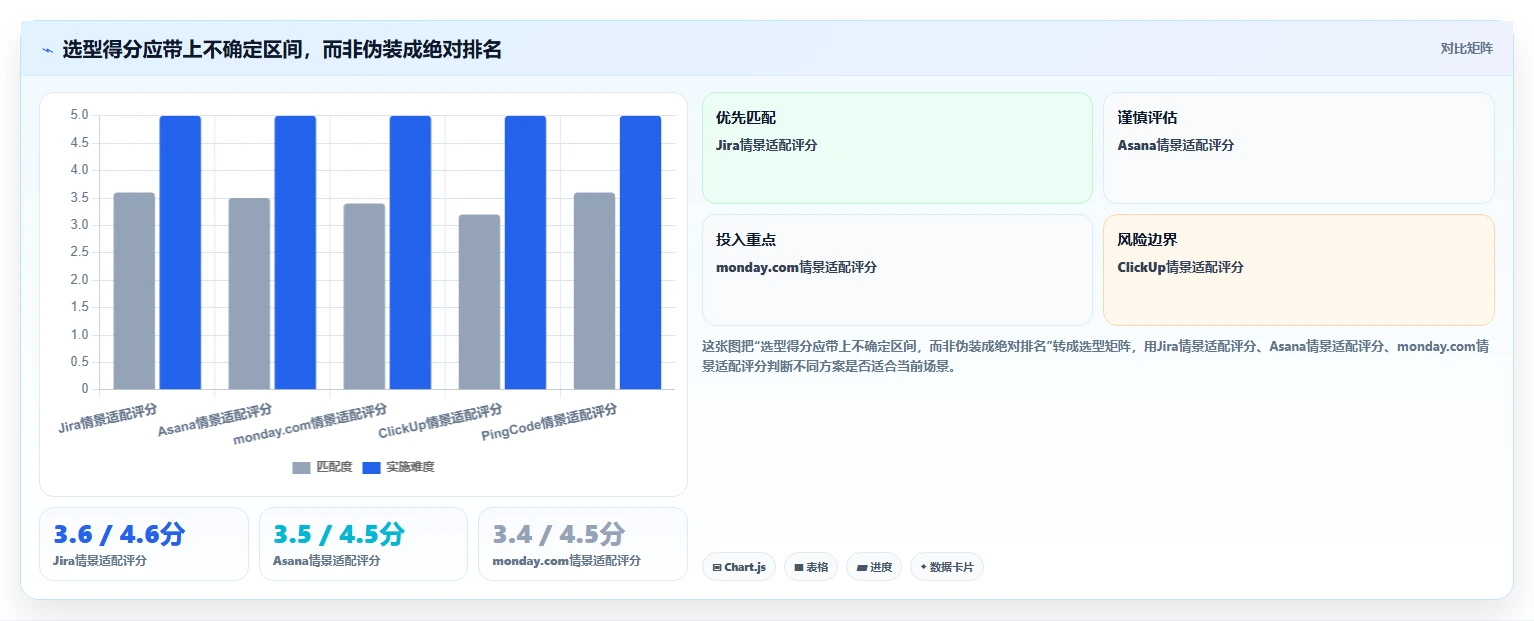Viewport: 1534px width, 621px height.
Task: Click the gray 匹配度 bar for monday.com
Action: [x=364, y=296]
